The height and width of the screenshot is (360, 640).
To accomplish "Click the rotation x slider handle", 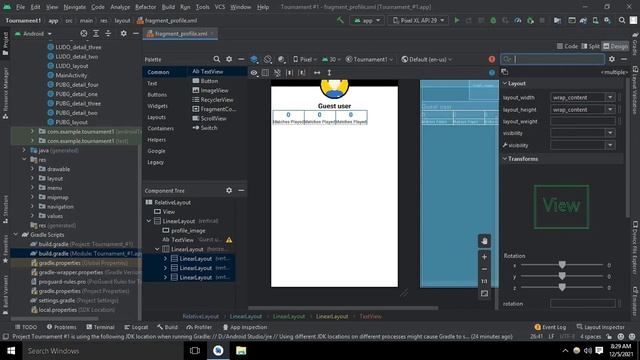I will (x=562, y=265).
